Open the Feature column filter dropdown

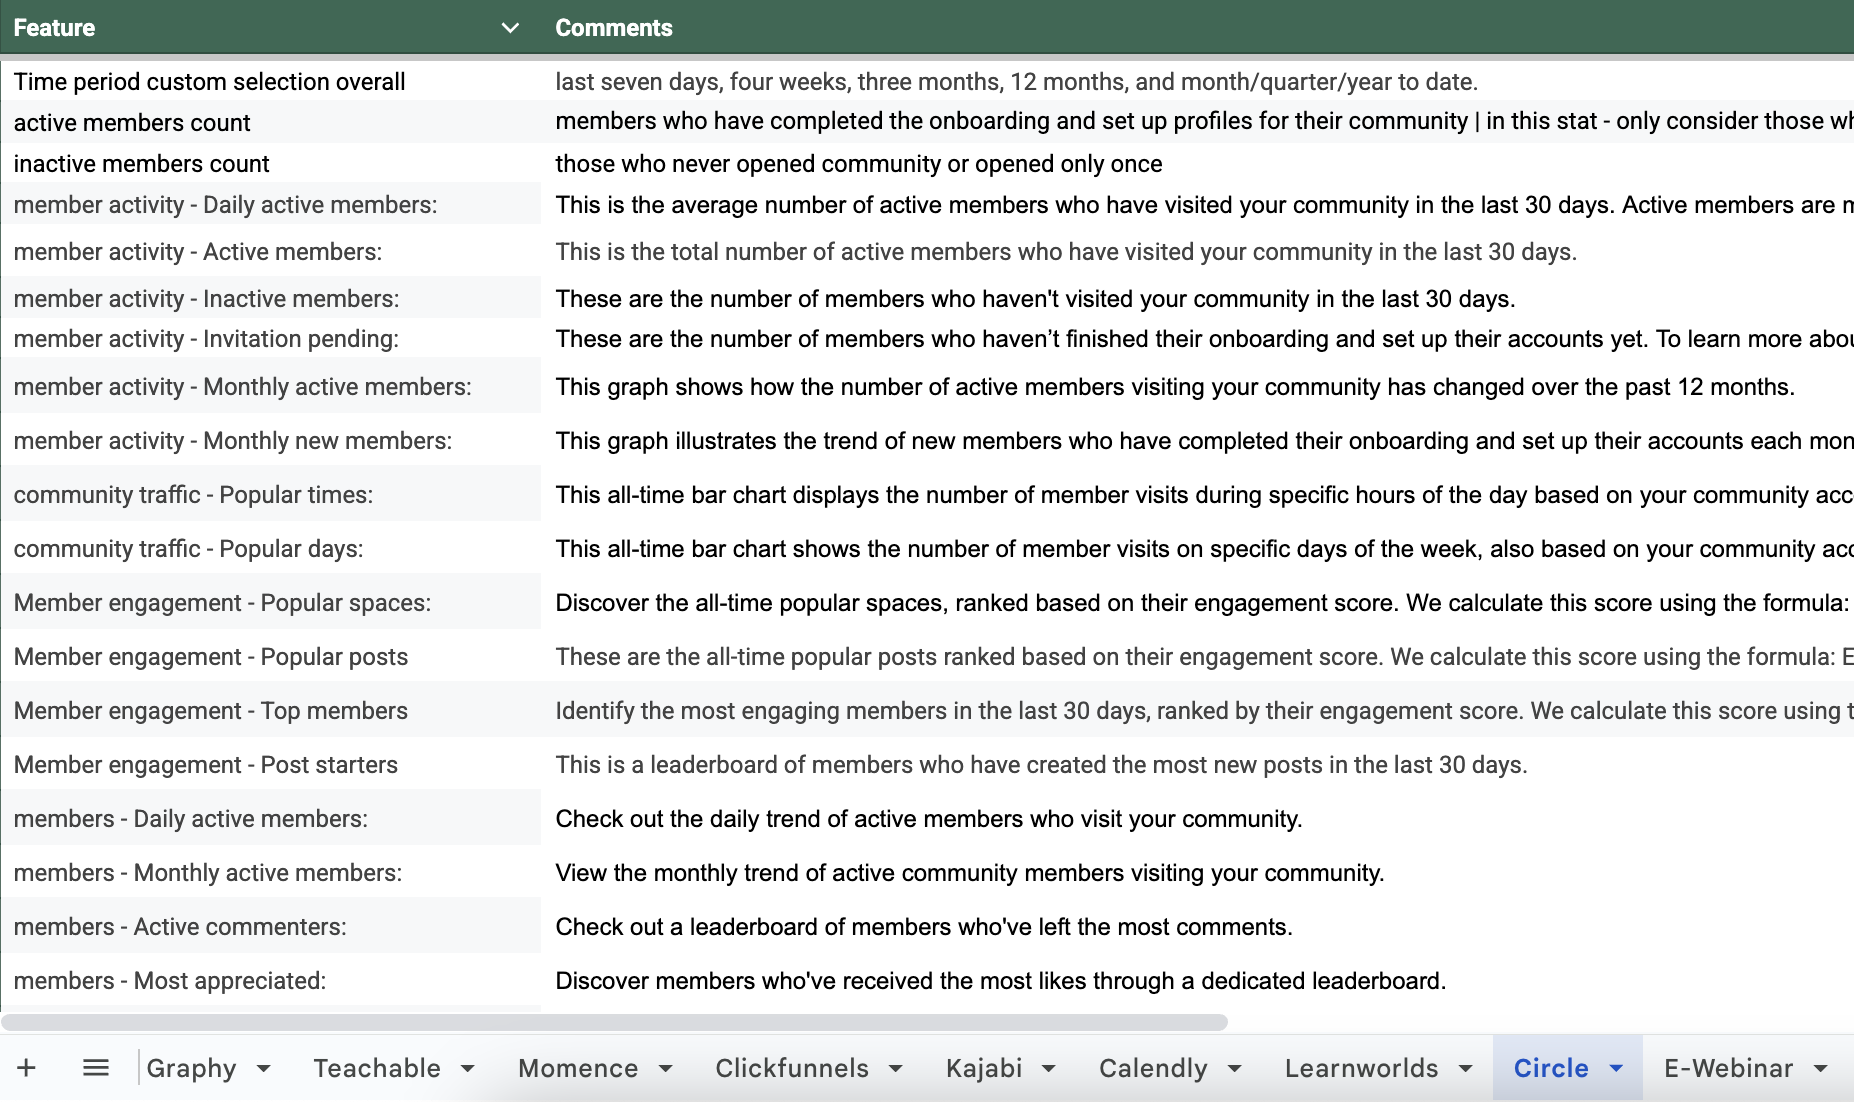[510, 28]
